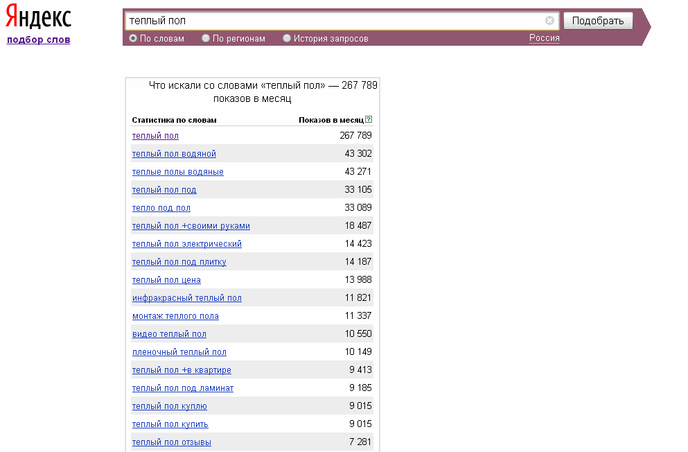
Task: Open the теплый пол под плитку link
Action: click(x=179, y=262)
